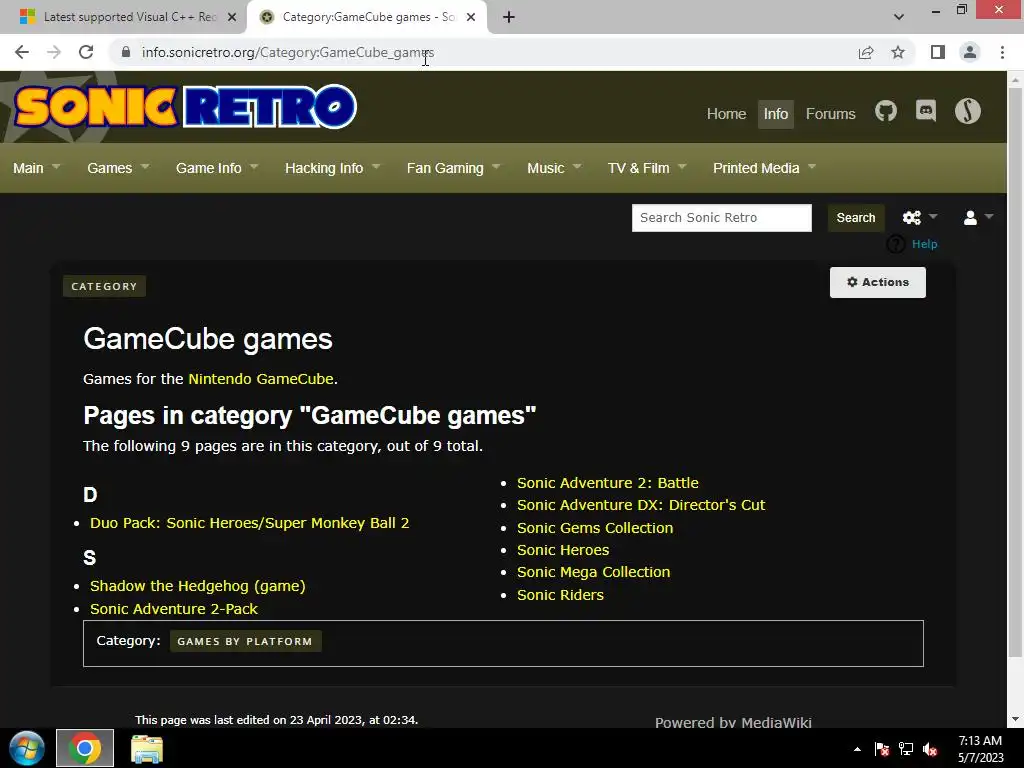Open Sonic Retro's Discord icon

pos(926,112)
